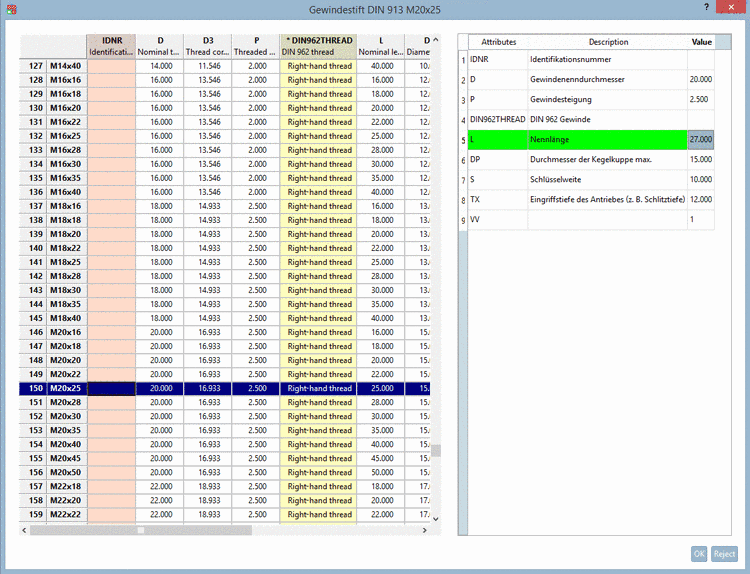Select the IDNR column header
The height and width of the screenshot is (574, 750).
click(111, 46)
